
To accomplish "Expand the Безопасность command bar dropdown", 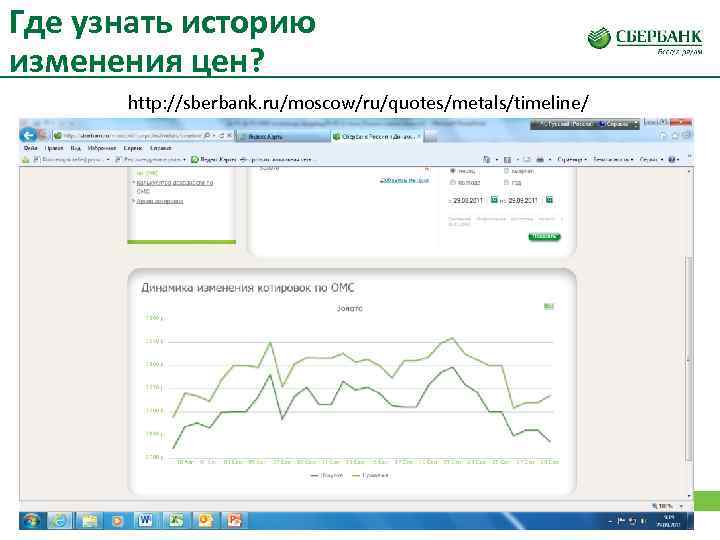I will click(613, 159).
